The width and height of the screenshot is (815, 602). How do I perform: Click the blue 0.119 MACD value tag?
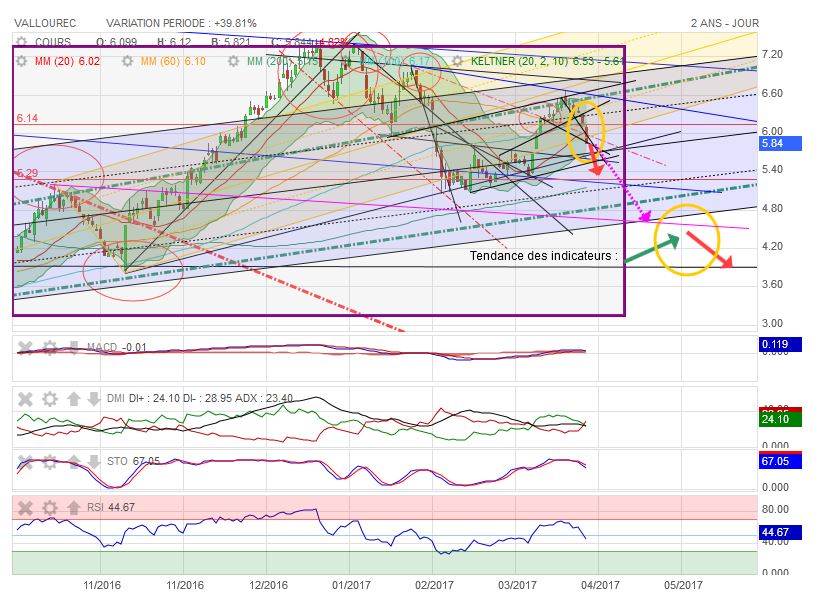pos(780,344)
